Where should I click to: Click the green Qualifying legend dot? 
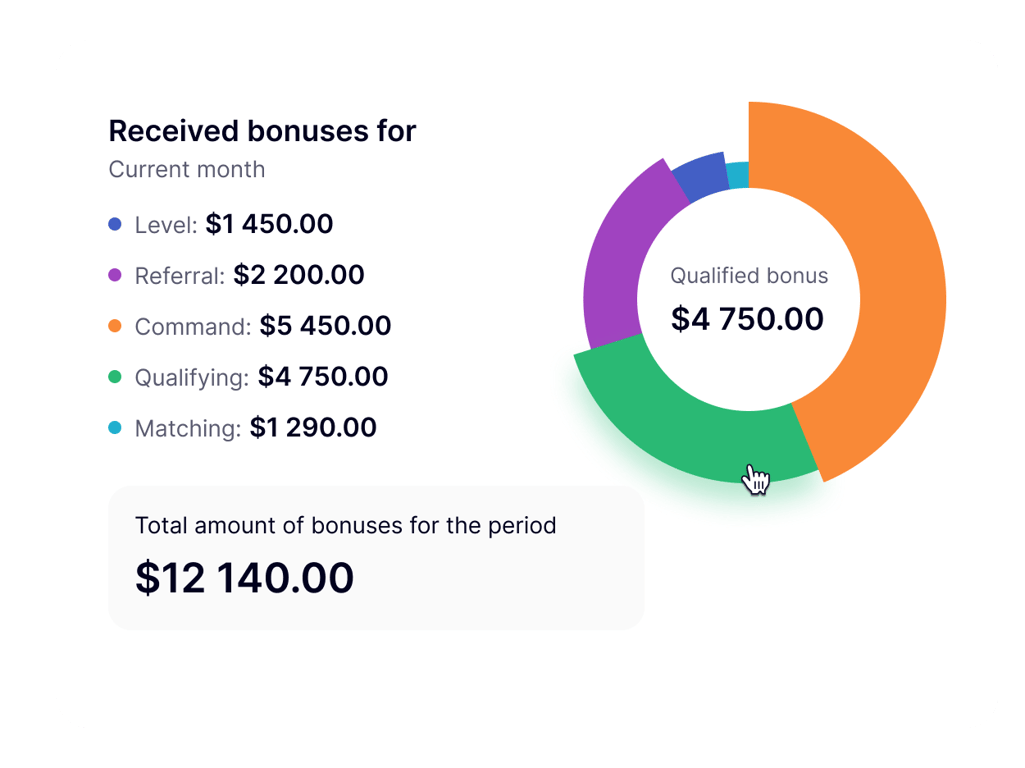(115, 376)
